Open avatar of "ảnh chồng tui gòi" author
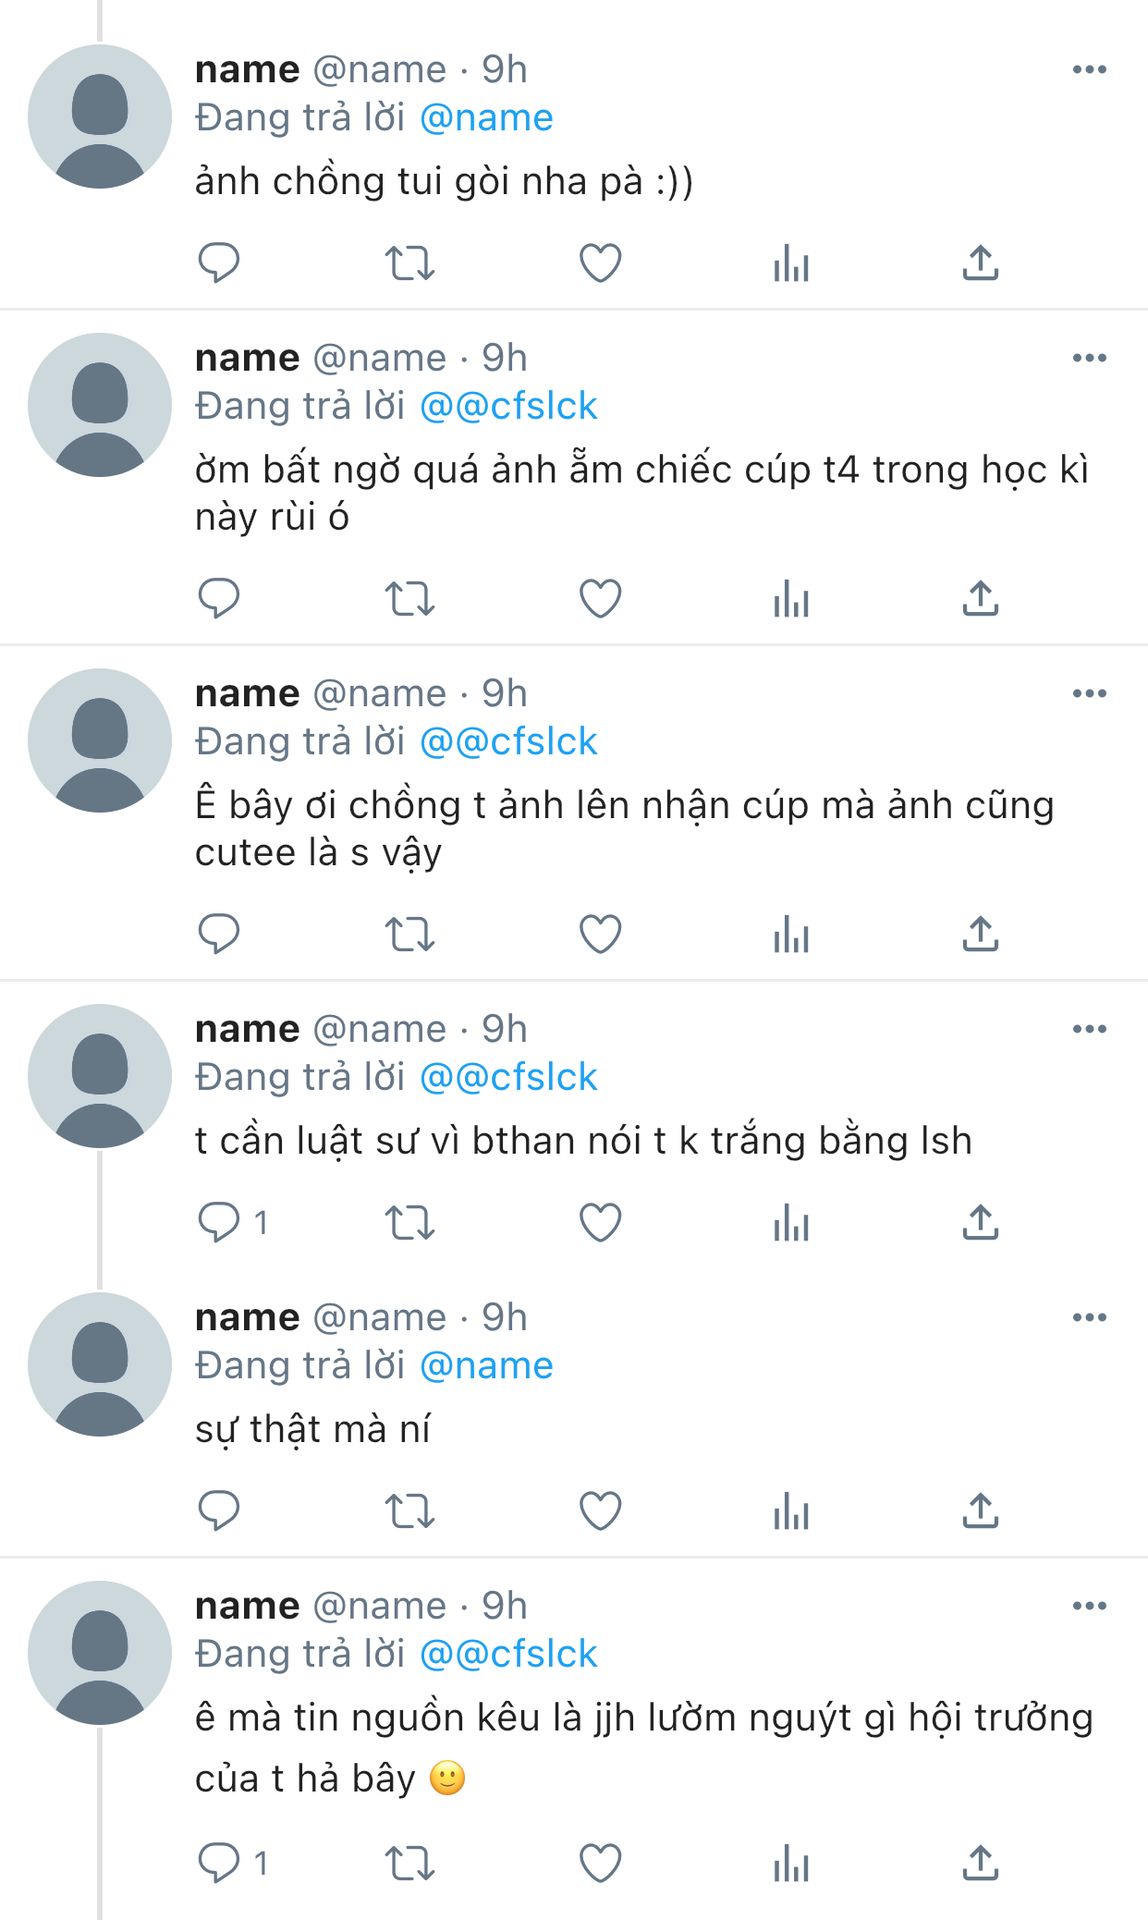Viewport: 1148px width, 1920px height. [x=100, y=117]
